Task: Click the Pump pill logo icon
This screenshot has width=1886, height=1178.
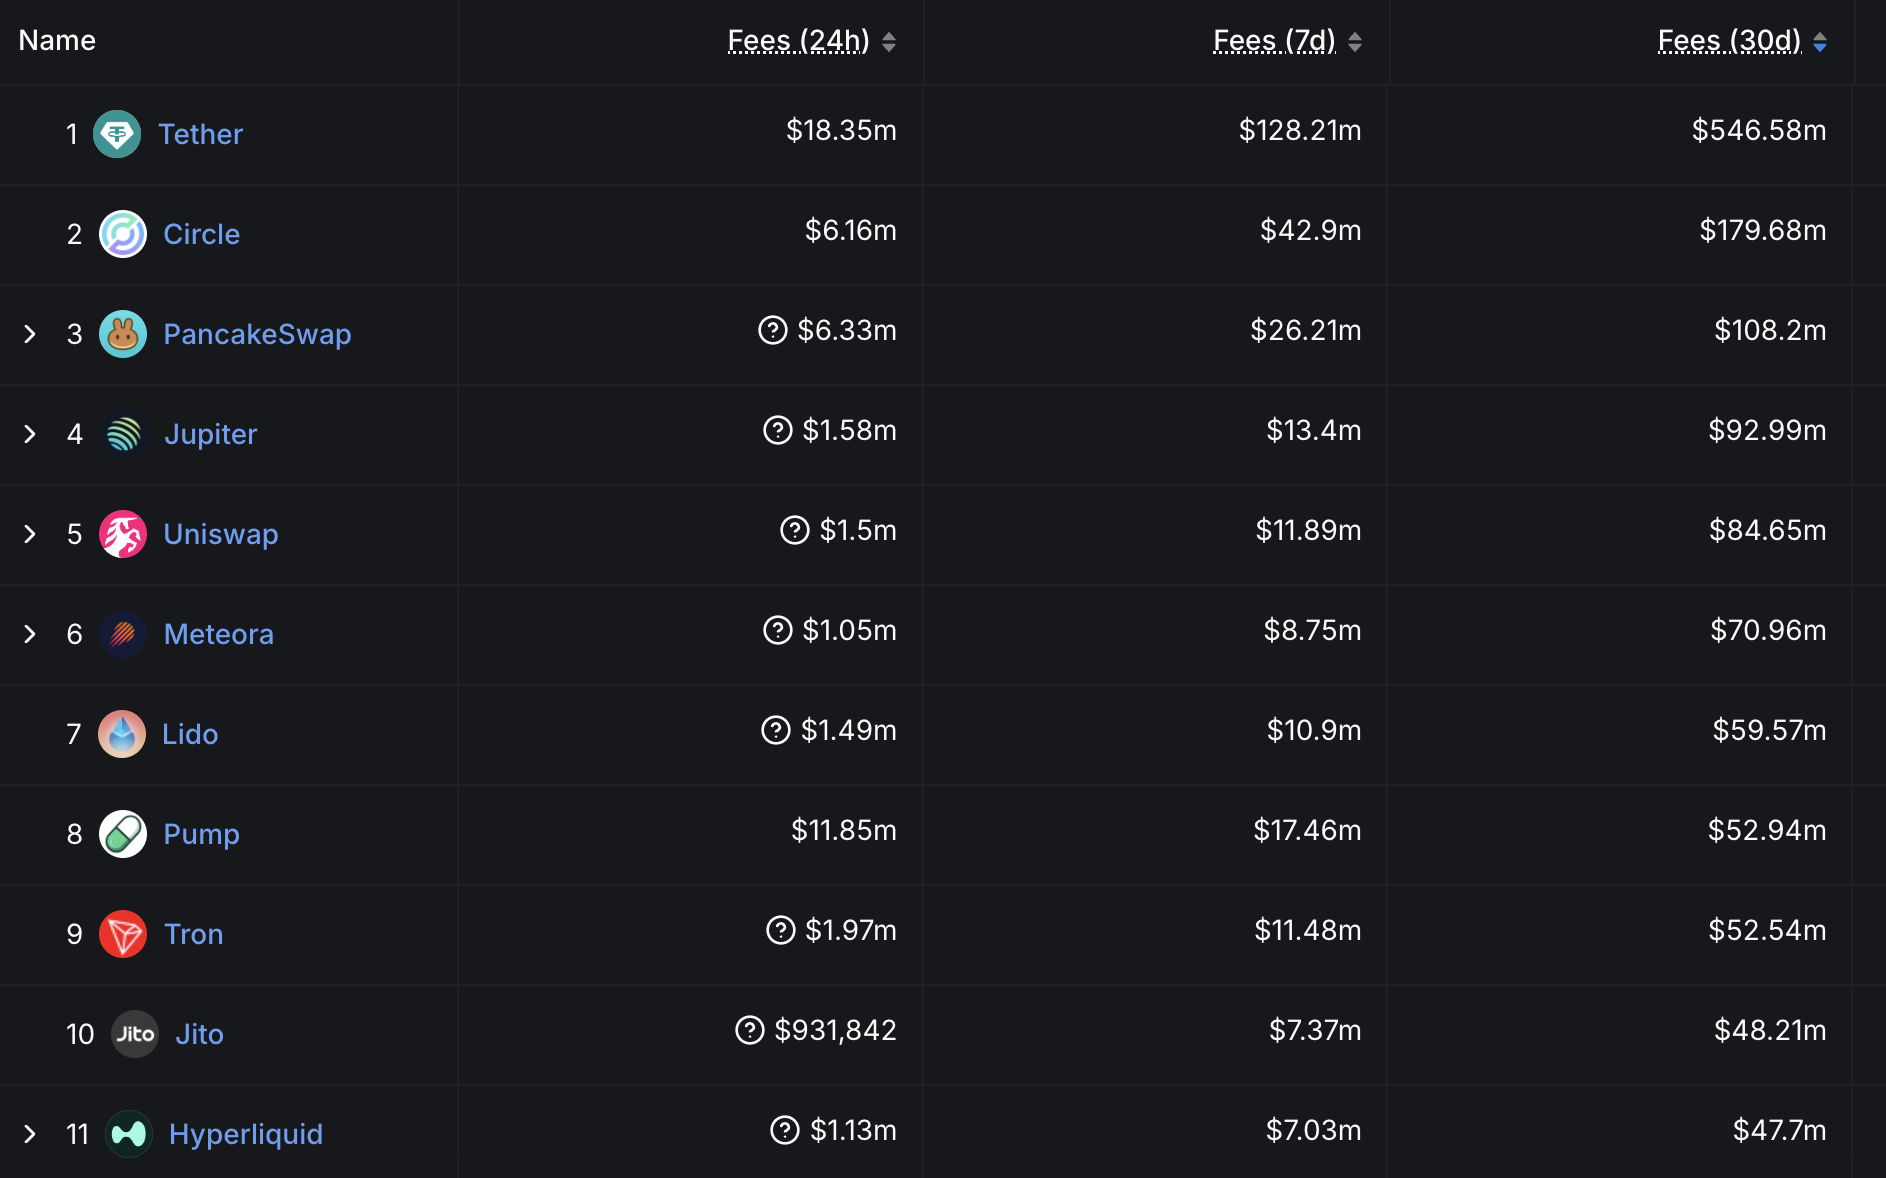Action: point(123,834)
